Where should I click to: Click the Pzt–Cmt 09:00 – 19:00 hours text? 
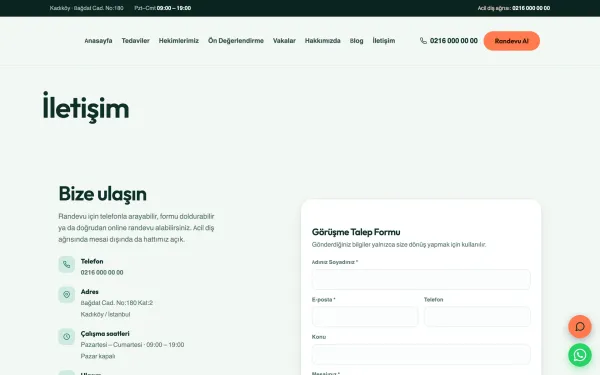(x=163, y=8)
